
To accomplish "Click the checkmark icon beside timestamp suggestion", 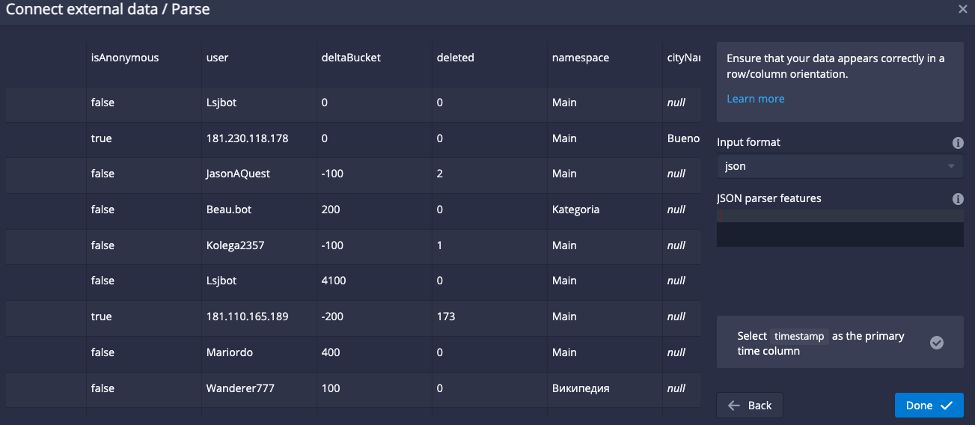I will pos(936,343).
